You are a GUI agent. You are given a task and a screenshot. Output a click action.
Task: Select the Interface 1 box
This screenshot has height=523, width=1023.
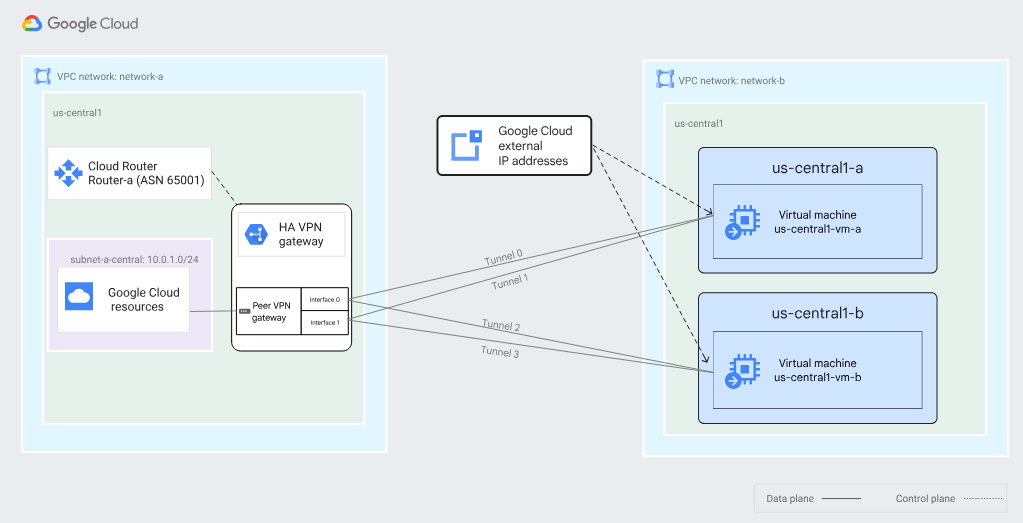pos(325,323)
